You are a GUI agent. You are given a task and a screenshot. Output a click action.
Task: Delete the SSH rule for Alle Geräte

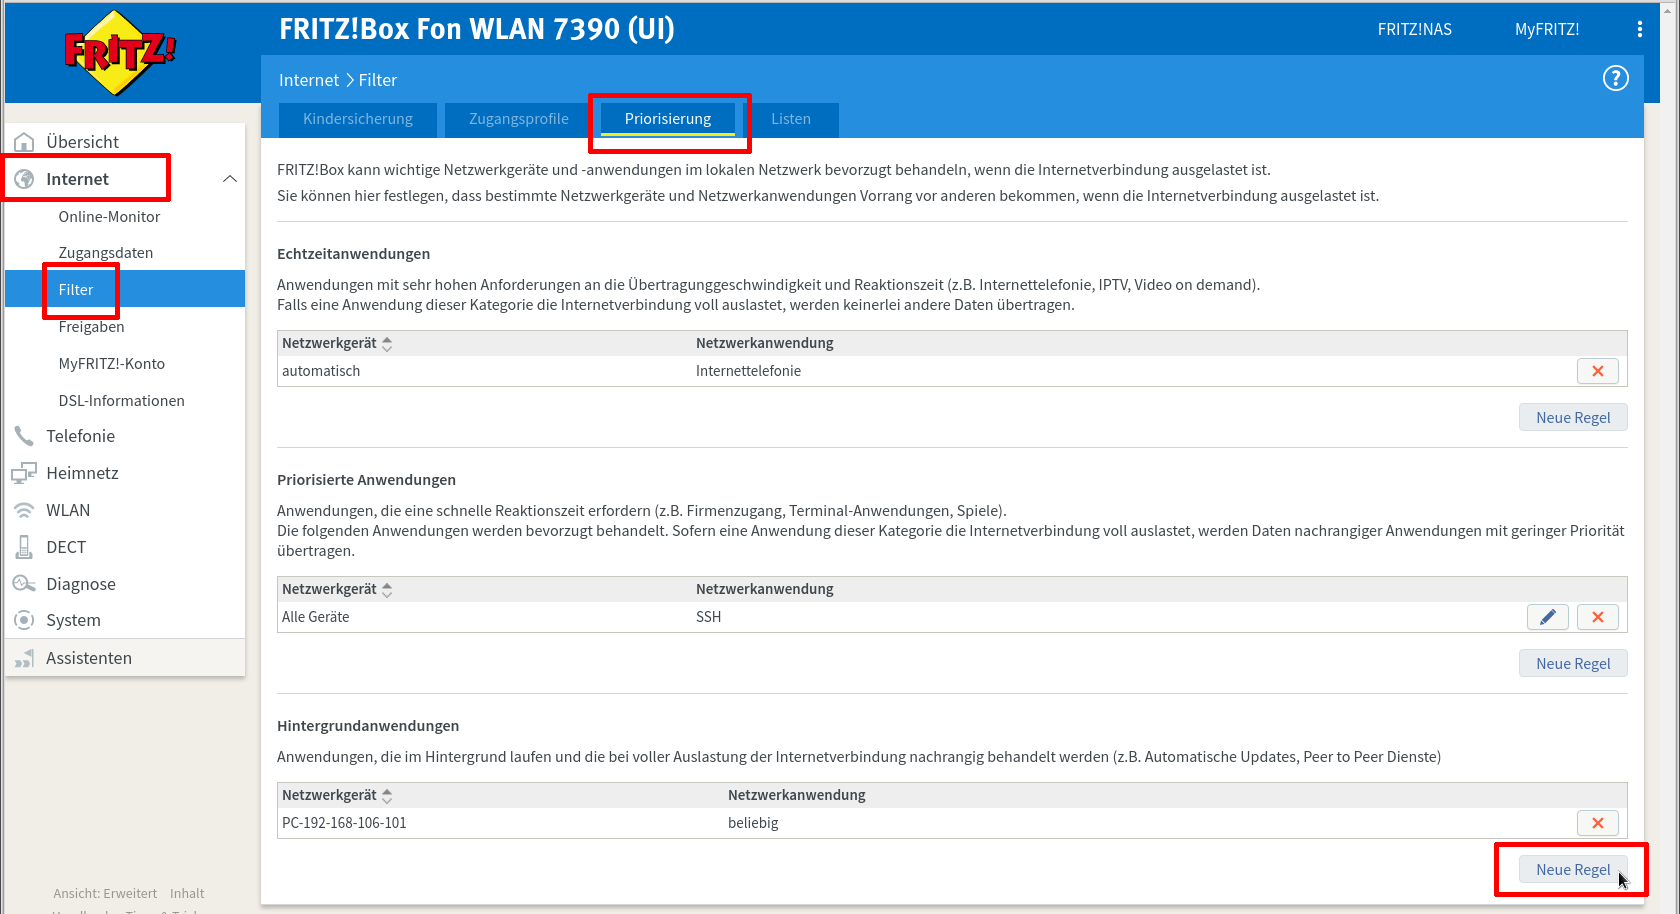point(1597,617)
